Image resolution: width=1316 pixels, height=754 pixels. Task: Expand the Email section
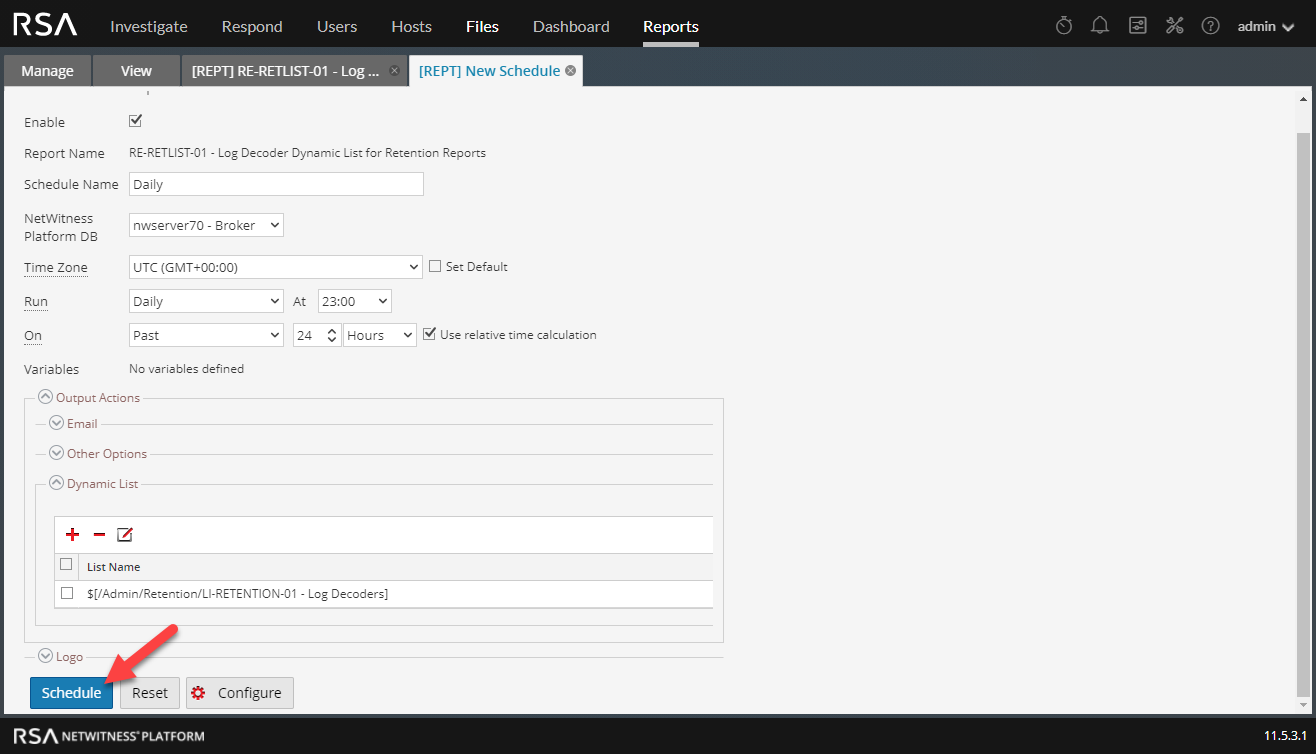pyautogui.click(x=57, y=424)
